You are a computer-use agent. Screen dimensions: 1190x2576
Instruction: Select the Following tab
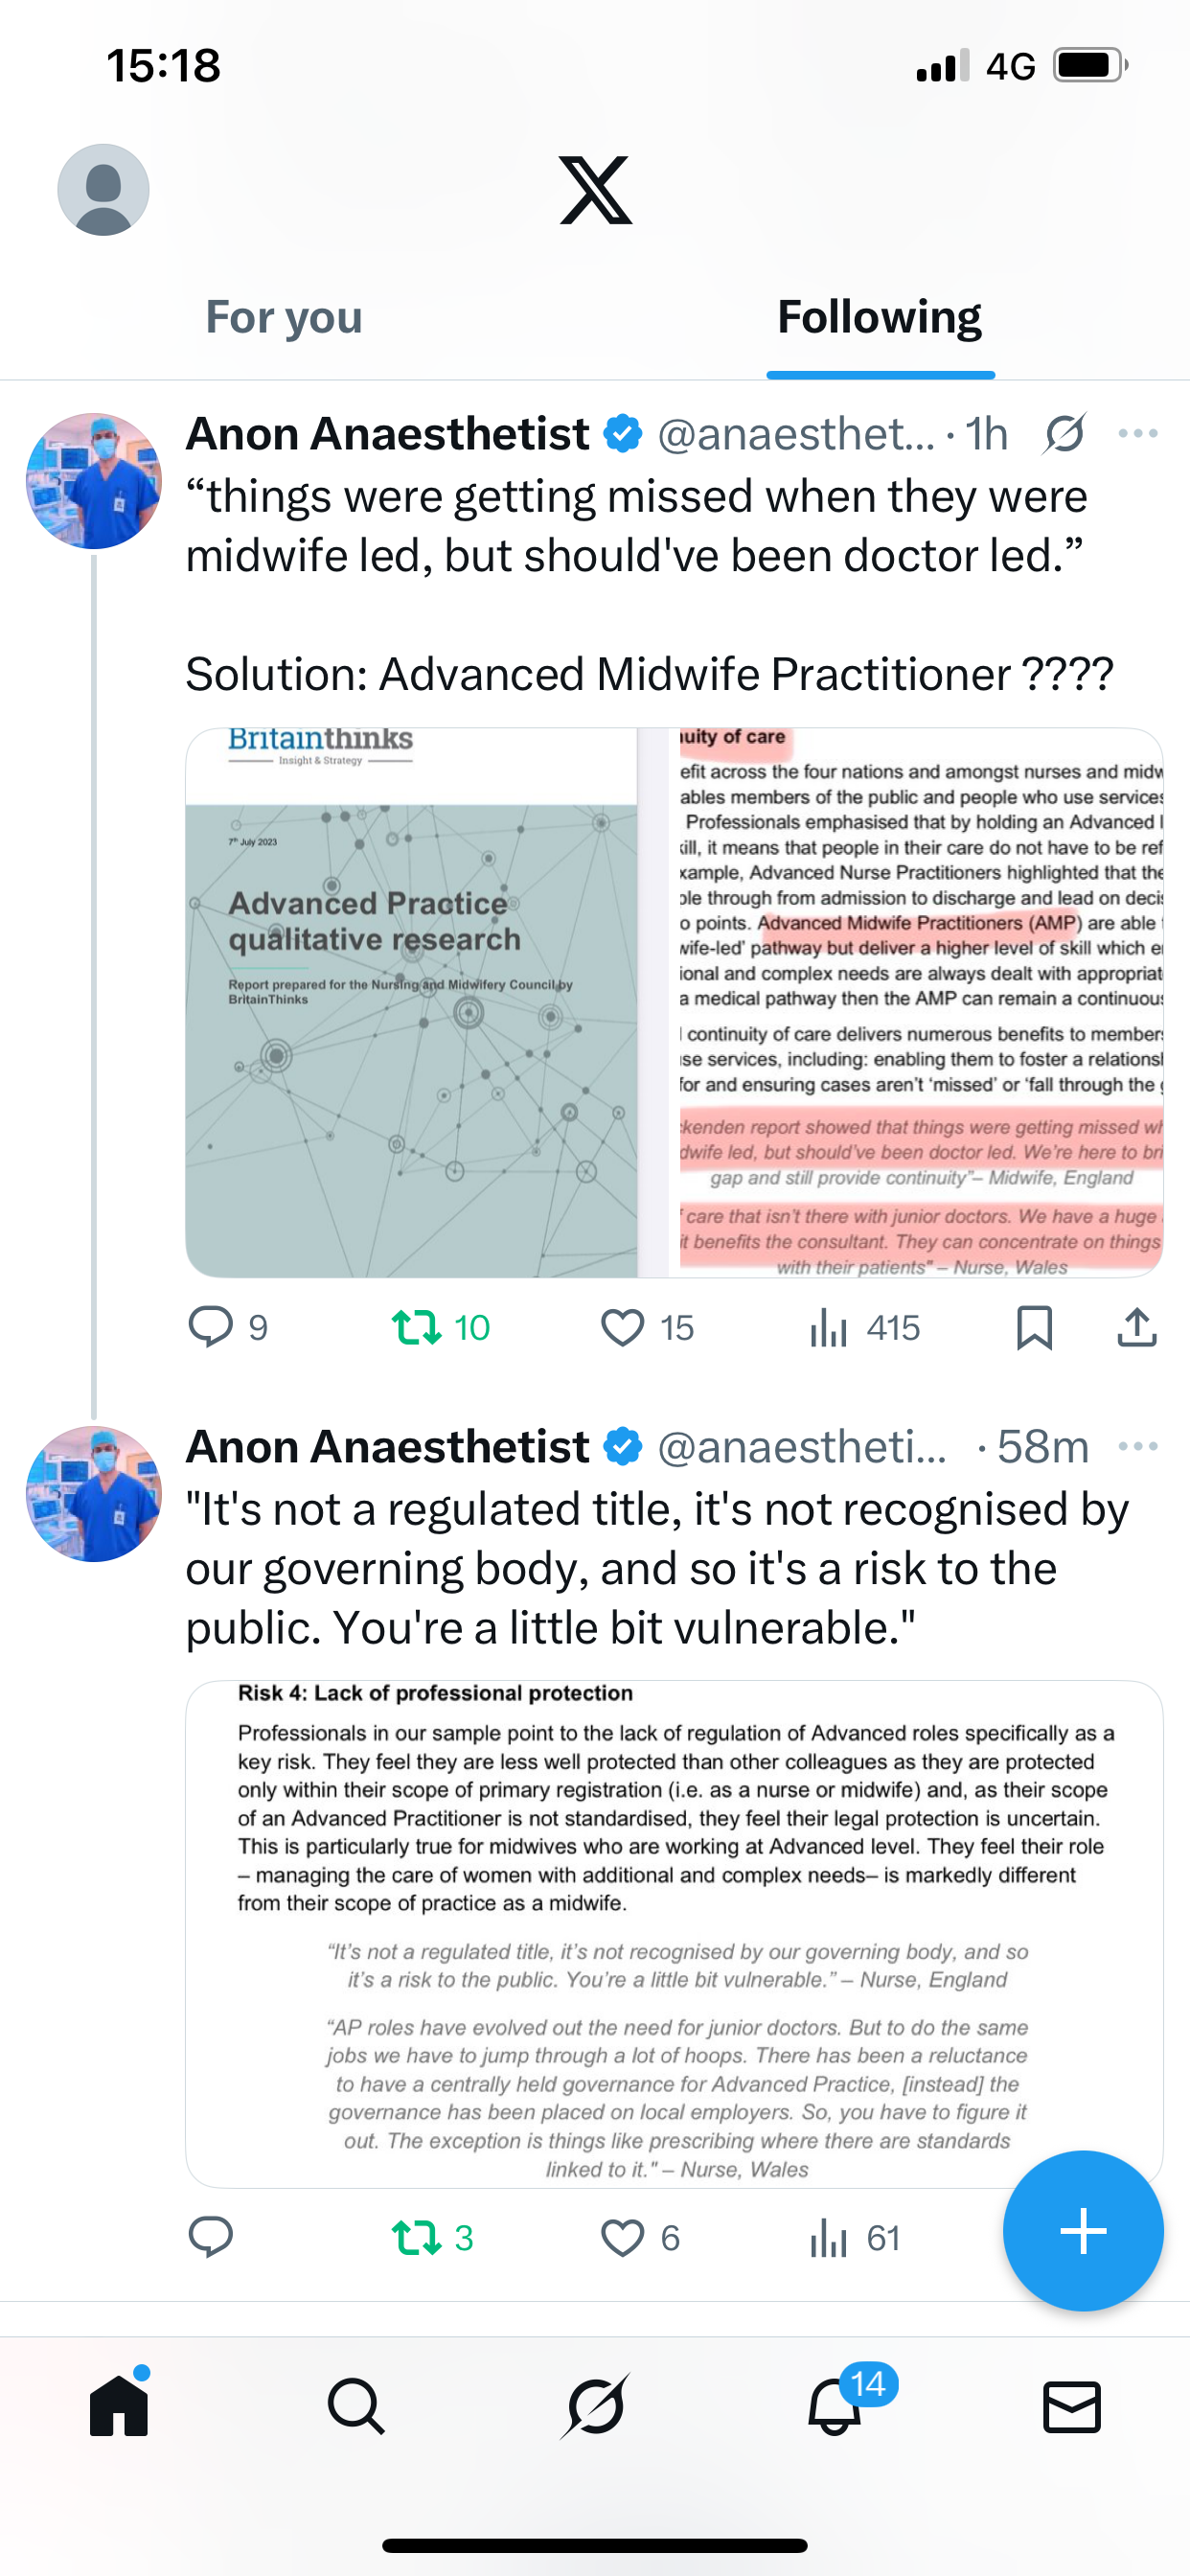[x=879, y=317]
